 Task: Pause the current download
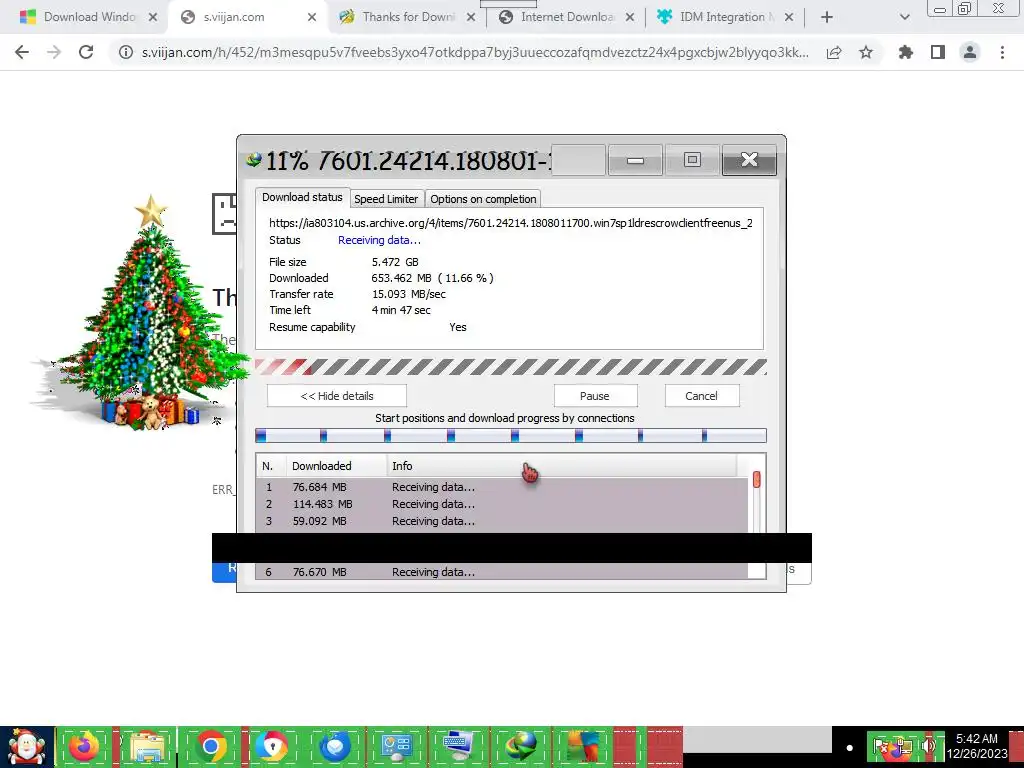[x=594, y=396]
